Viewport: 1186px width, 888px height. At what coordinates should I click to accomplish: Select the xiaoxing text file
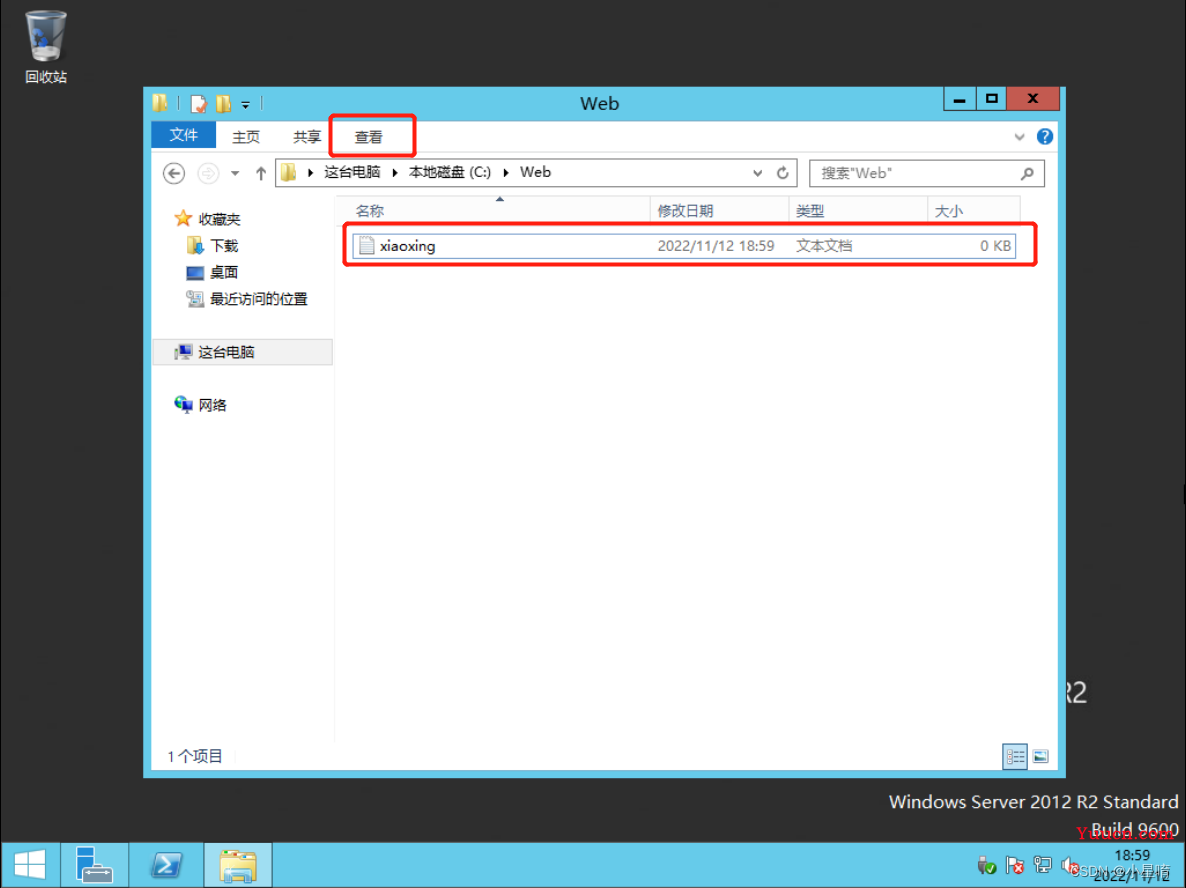[684, 246]
